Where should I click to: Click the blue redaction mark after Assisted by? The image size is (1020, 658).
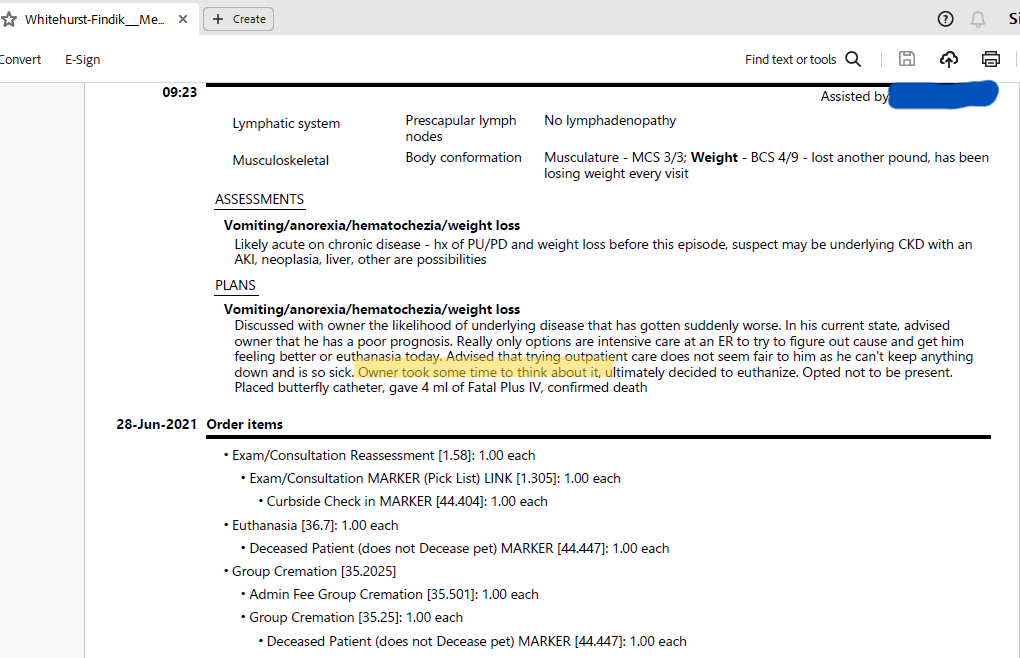(x=943, y=95)
